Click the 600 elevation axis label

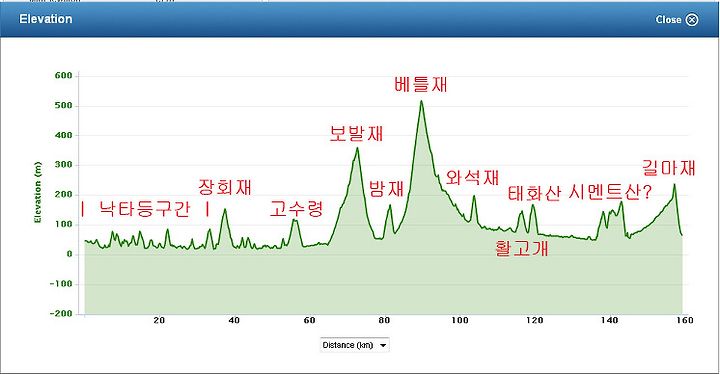tap(63, 76)
